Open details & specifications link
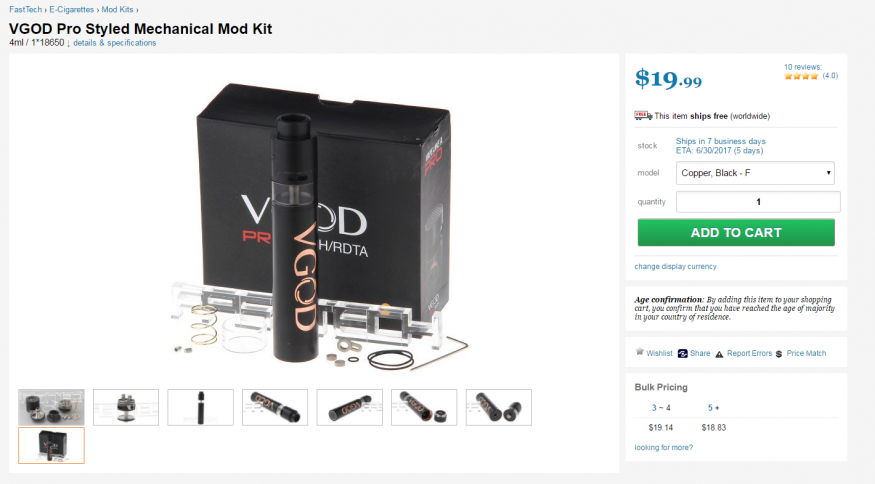875x484 pixels. tap(114, 43)
